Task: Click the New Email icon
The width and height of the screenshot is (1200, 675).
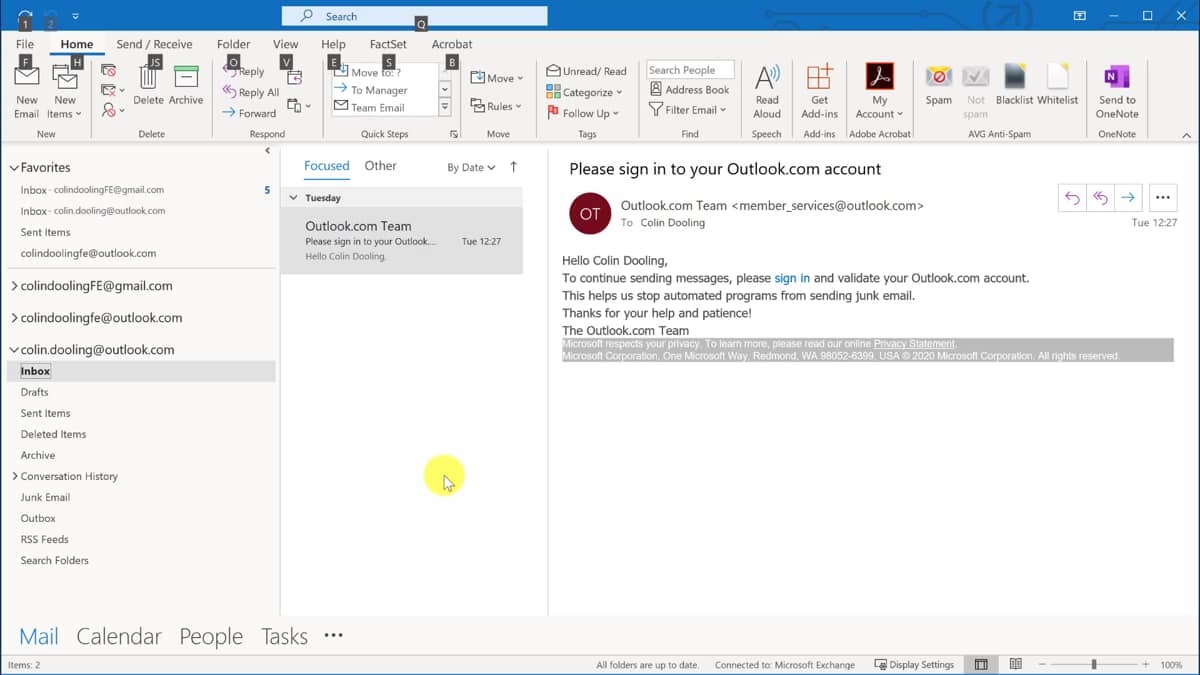Action: [x=27, y=78]
